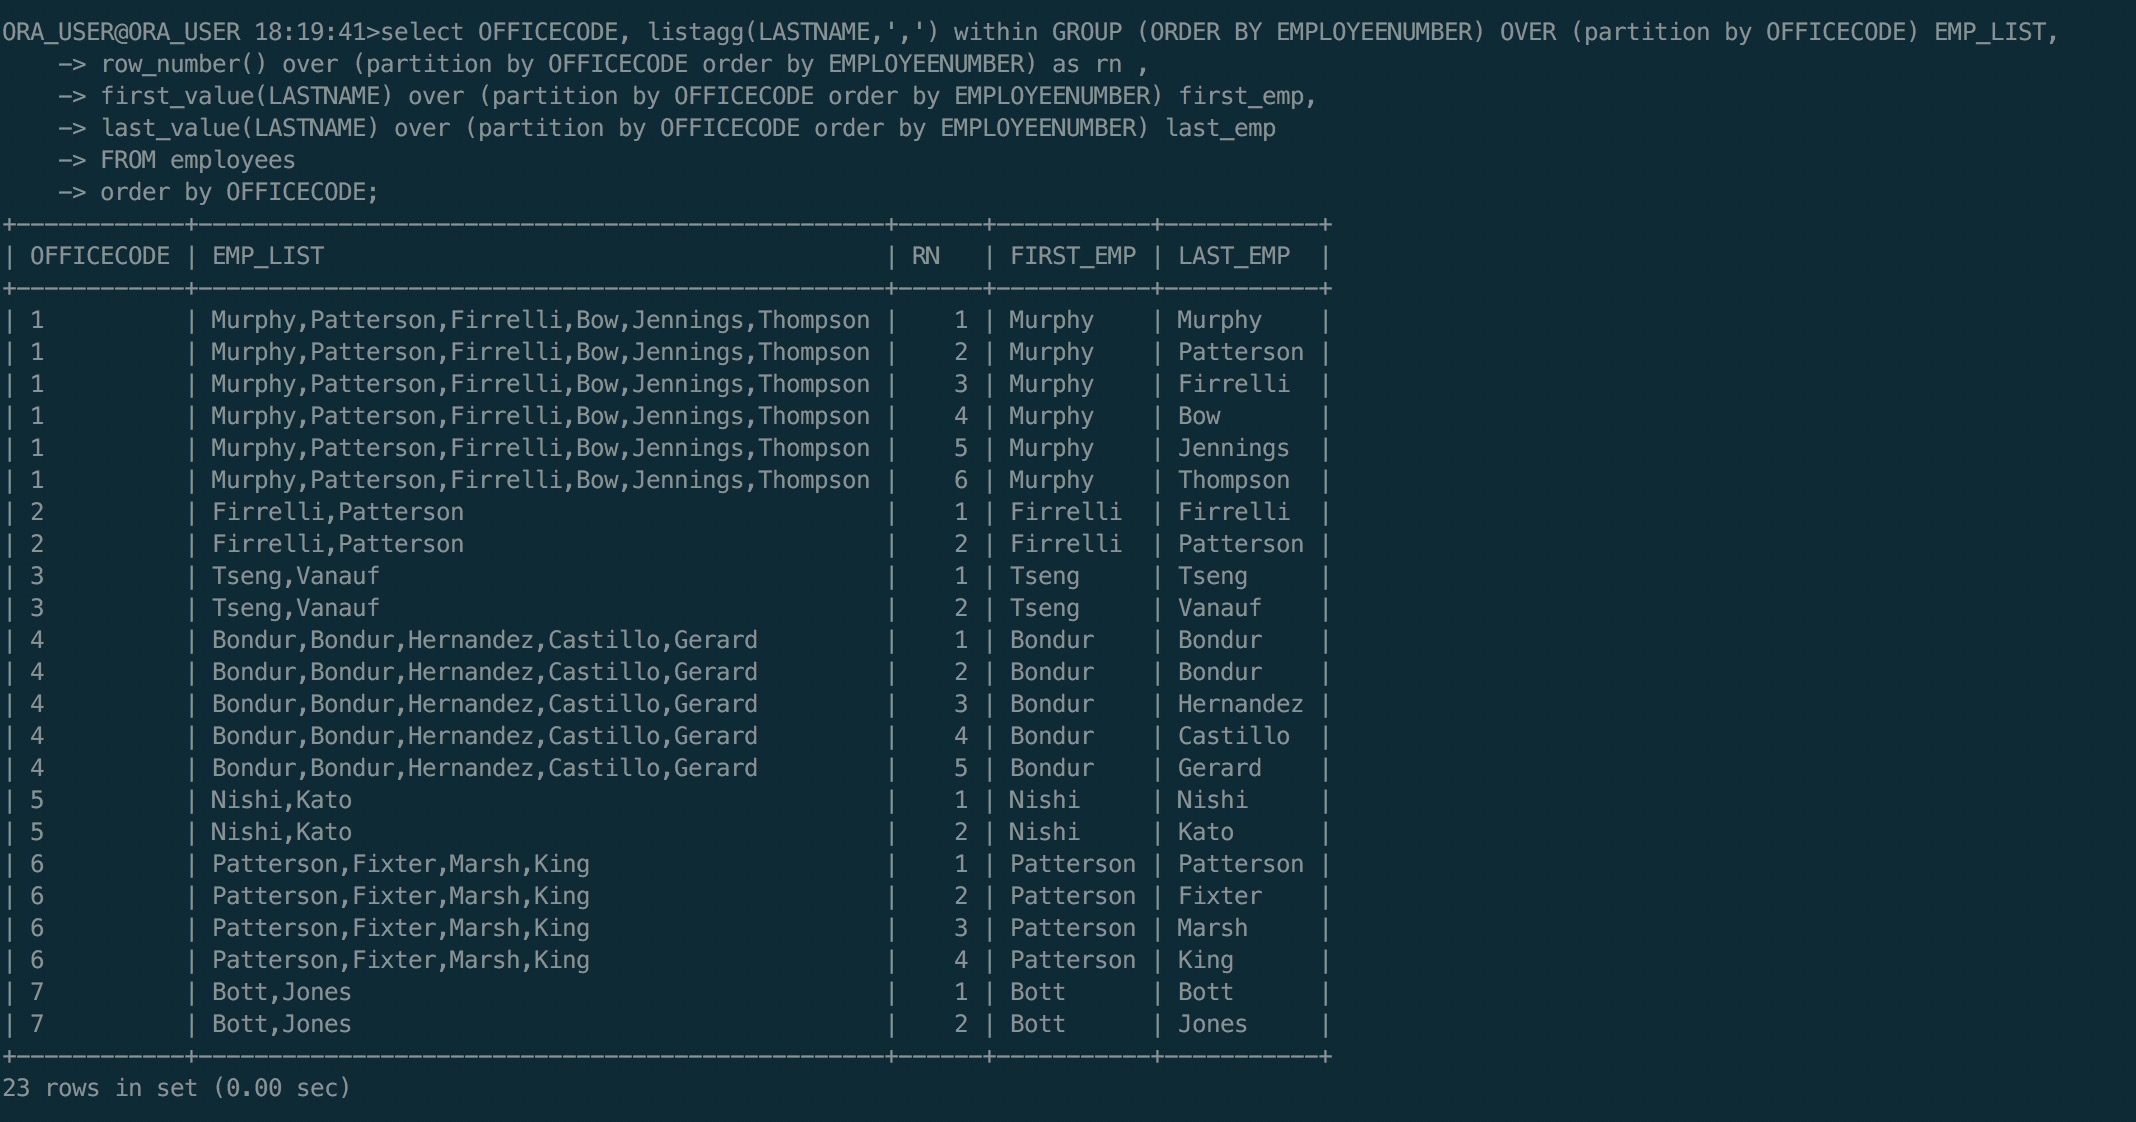The width and height of the screenshot is (2136, 1122).
Task: Click the "Tseng,Vanauf" entry with RN 1
Action: [x=296, y=576]
